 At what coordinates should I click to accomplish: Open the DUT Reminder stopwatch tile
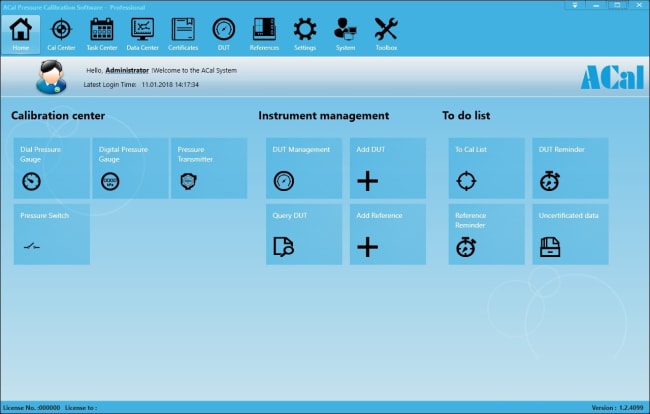pyautogui.click(x=570, y=168)
